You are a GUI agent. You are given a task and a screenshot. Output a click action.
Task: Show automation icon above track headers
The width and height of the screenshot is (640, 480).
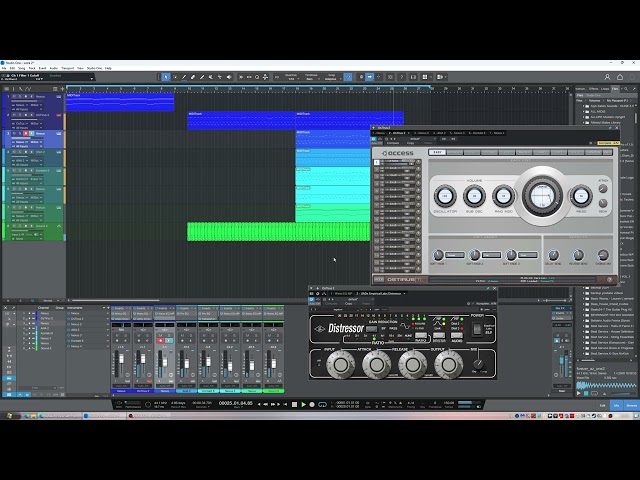point(28,89)
